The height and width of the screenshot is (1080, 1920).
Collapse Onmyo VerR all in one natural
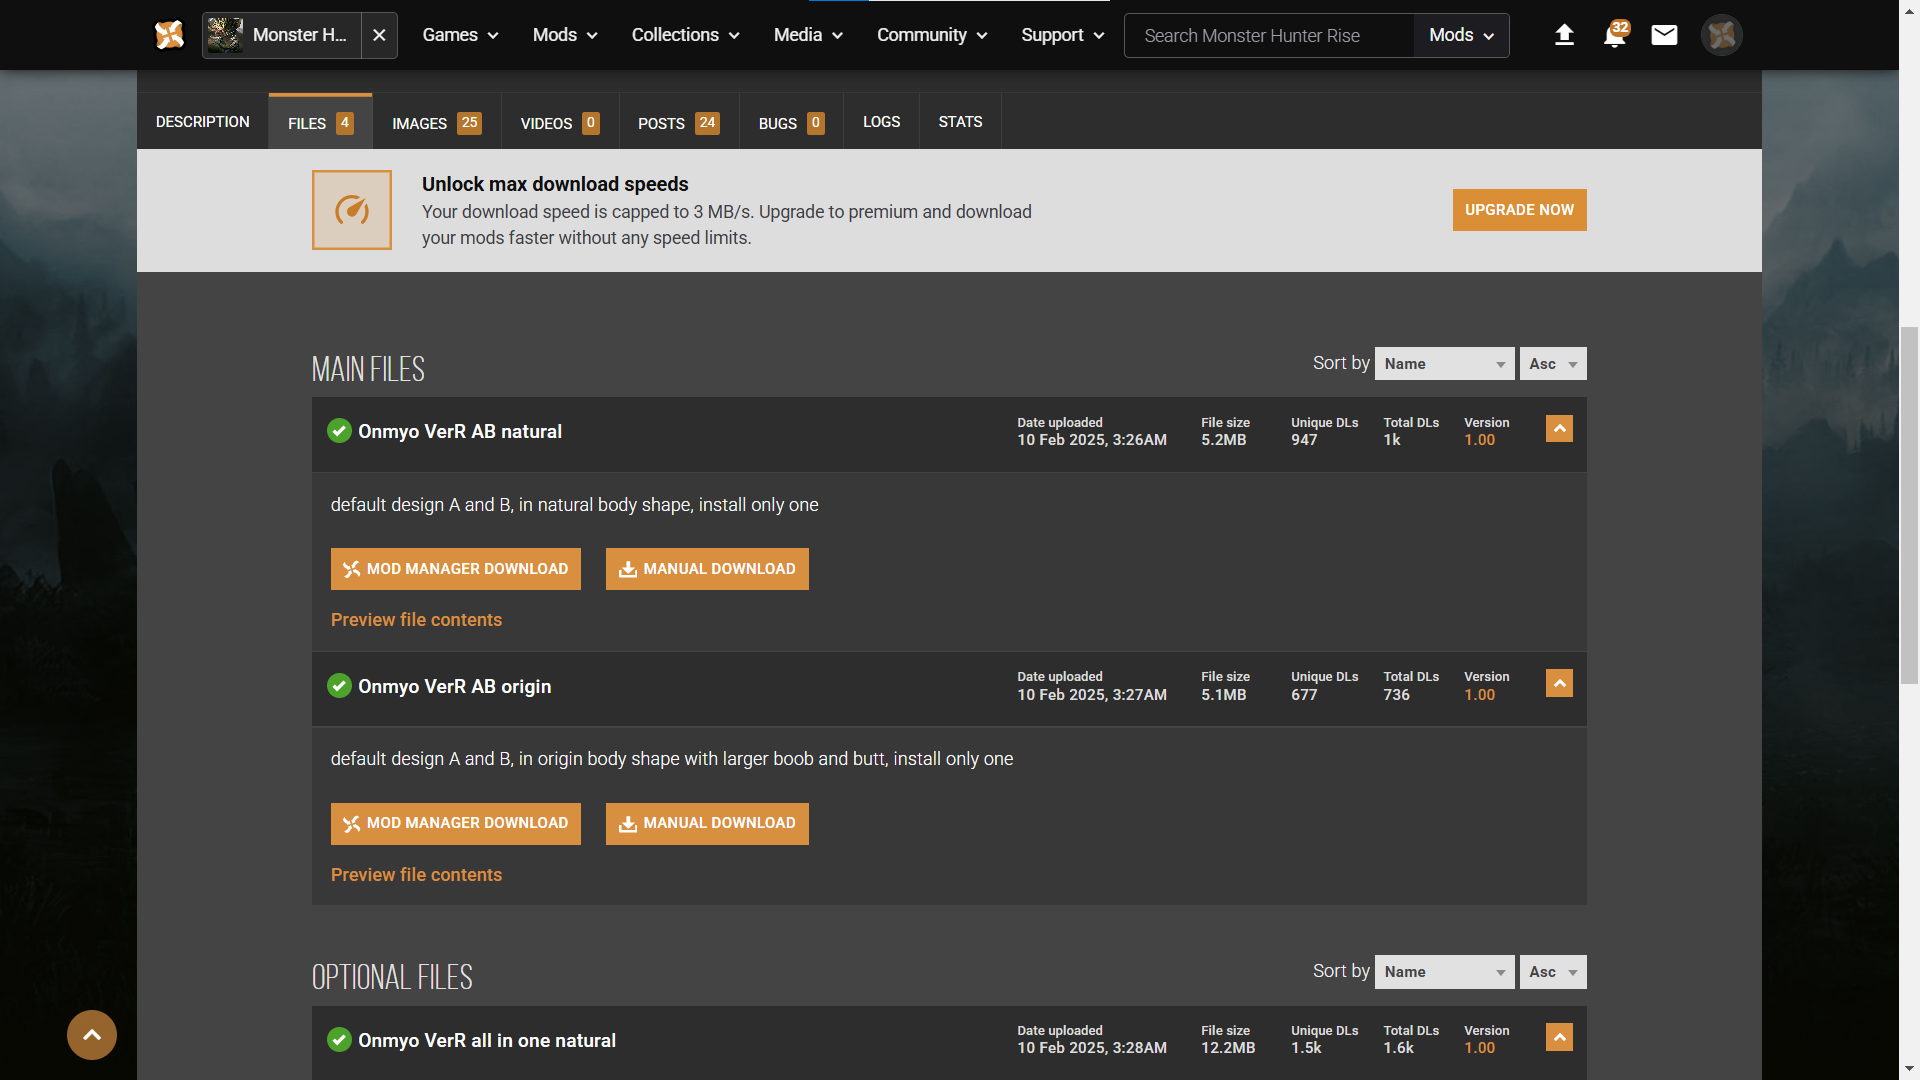pyautogui.click(x=1559, y=1037)
